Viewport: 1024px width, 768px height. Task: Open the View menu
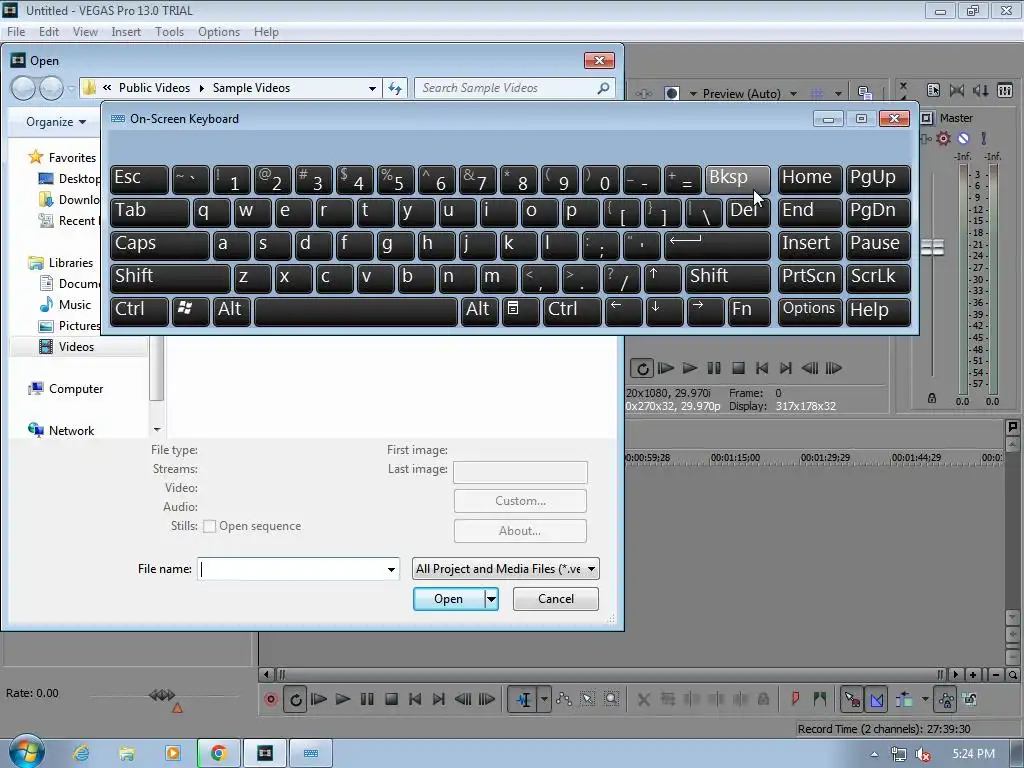pos(85,31)
